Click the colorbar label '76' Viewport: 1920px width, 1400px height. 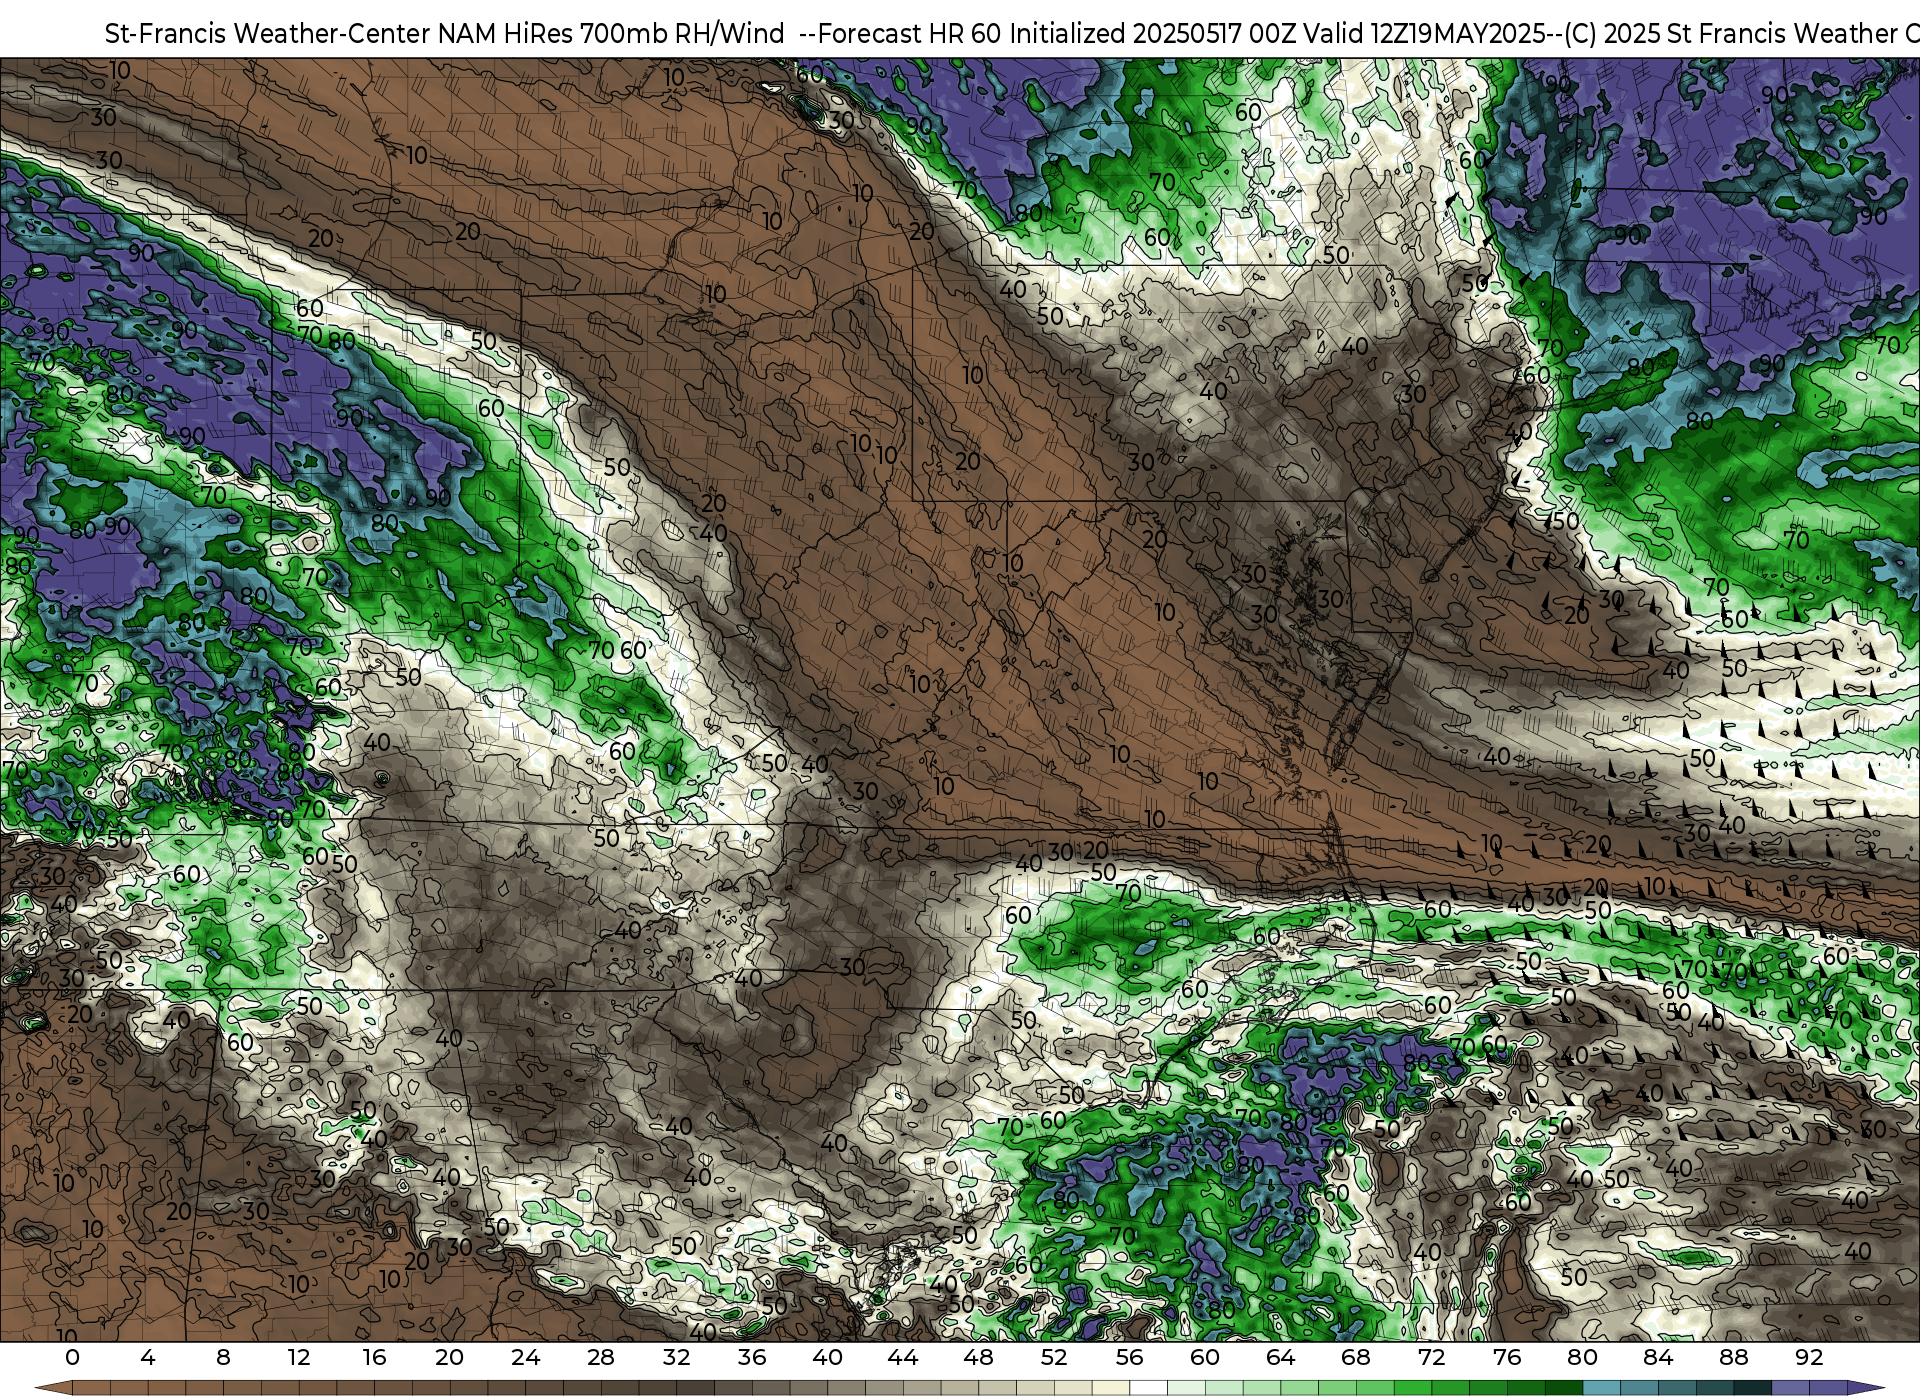1507,1358
